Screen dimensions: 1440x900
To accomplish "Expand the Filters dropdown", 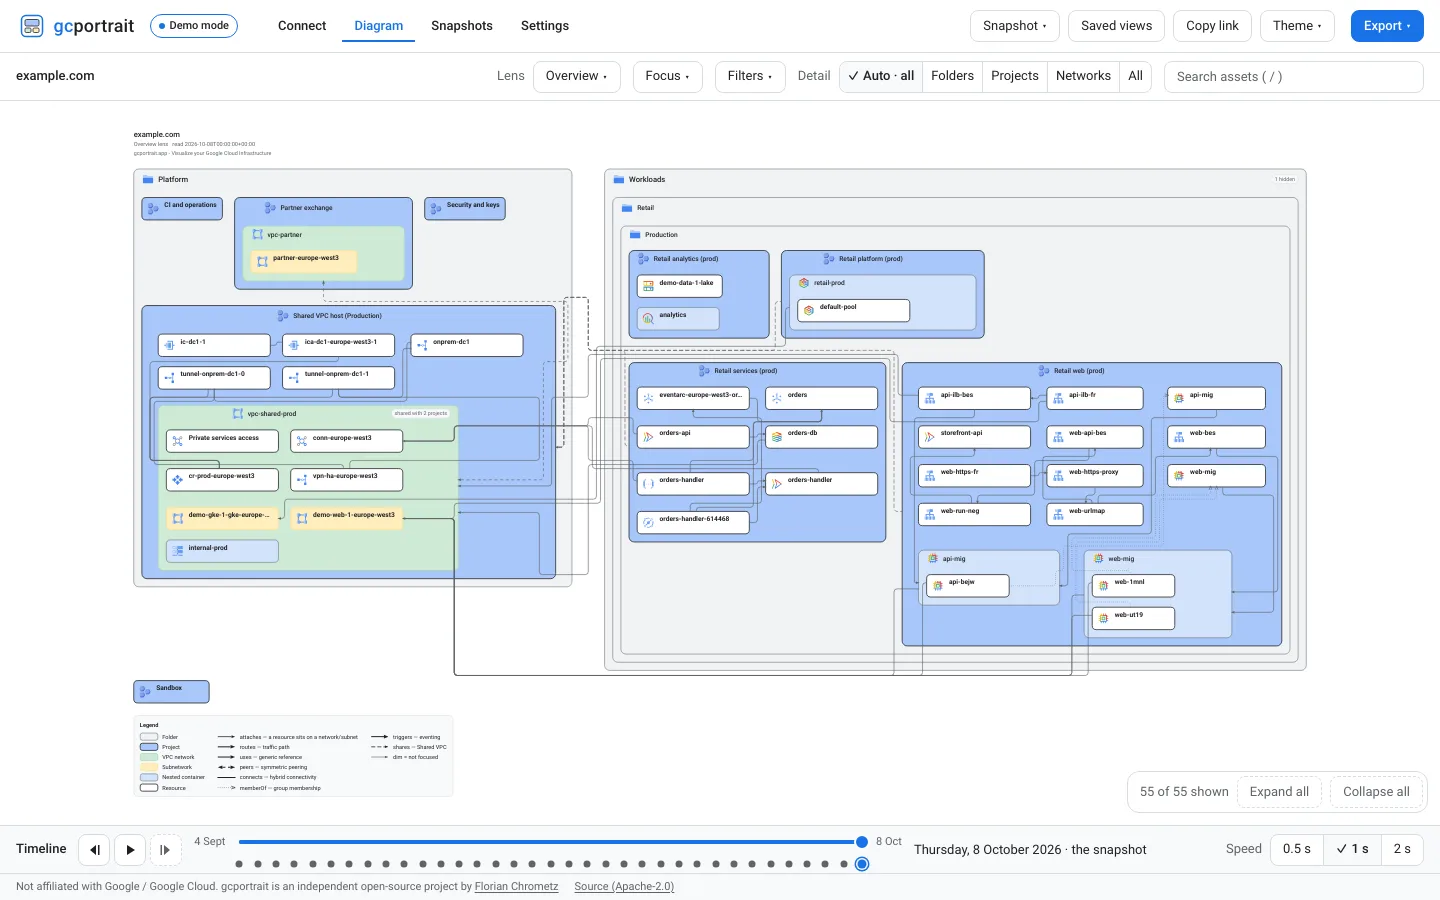I will coord(750,76).
